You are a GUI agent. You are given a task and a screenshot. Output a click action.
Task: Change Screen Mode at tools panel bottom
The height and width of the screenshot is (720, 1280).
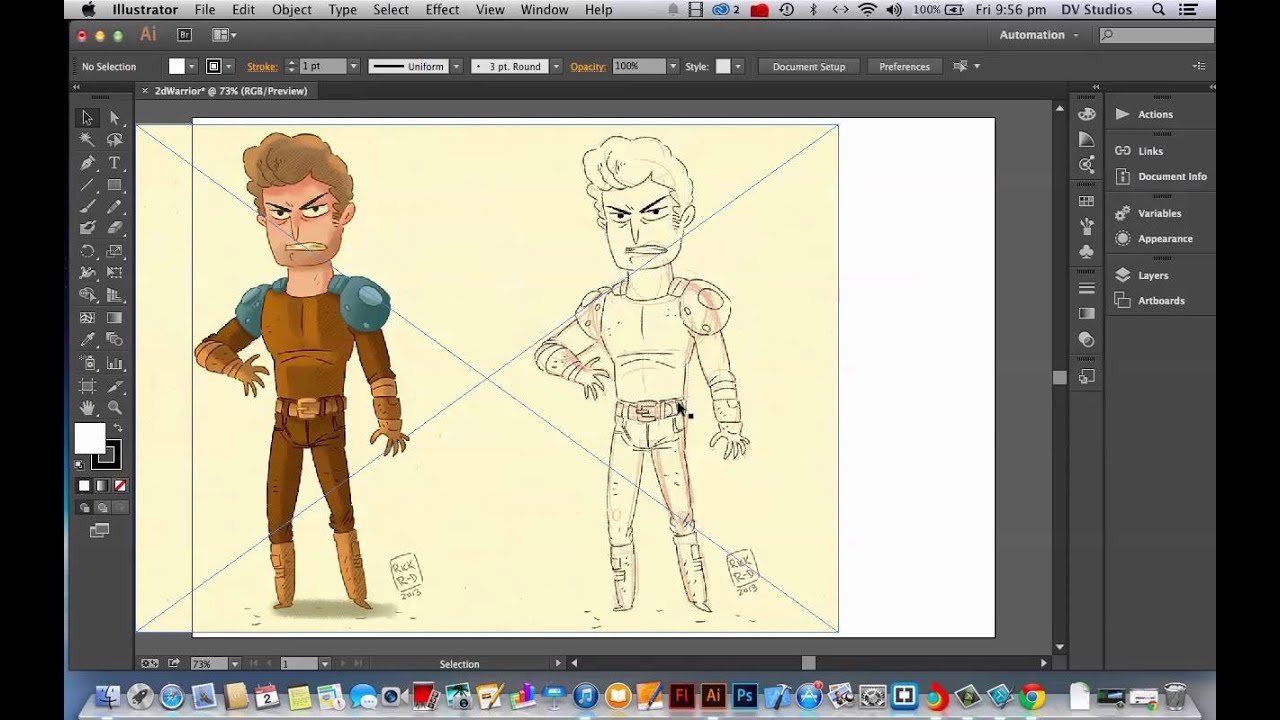pos(100,531)
